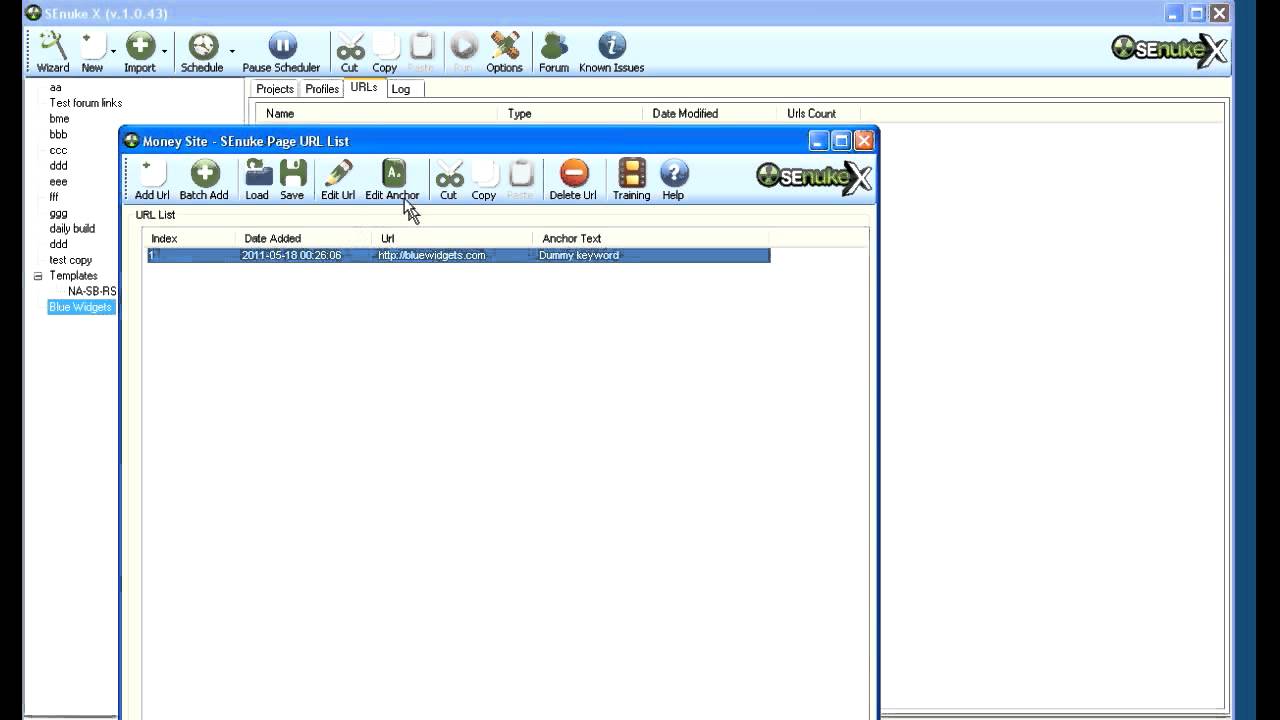1280x720 pixels.
Task: Click Copy in the URL List toolbar
Action: [484, 180]
